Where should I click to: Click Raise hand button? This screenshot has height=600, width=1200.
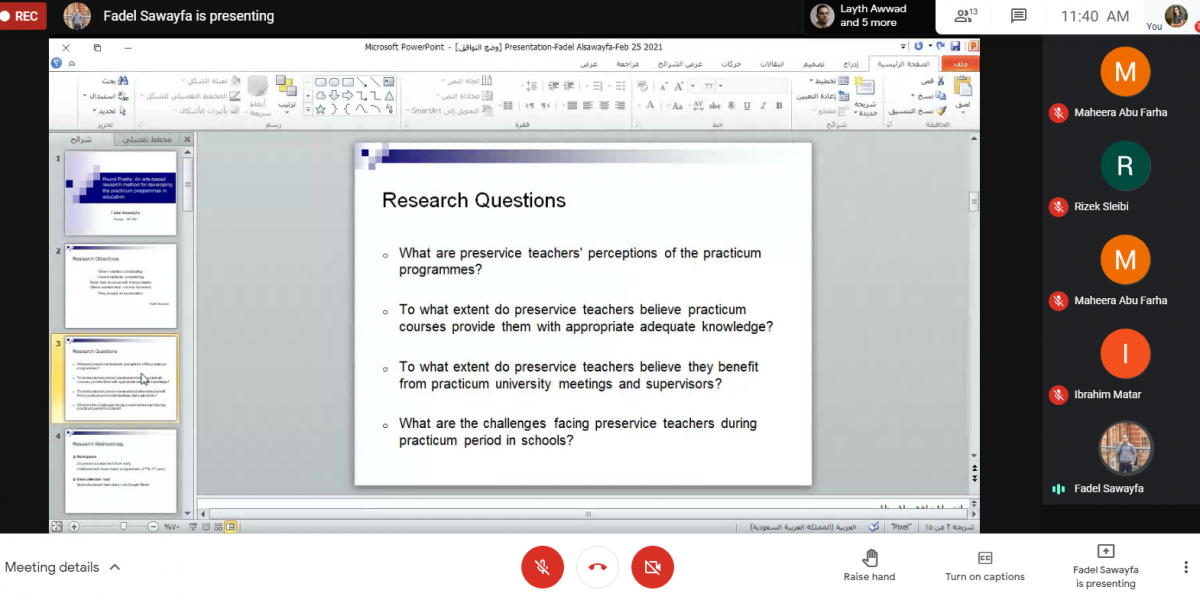click(870, 566)
